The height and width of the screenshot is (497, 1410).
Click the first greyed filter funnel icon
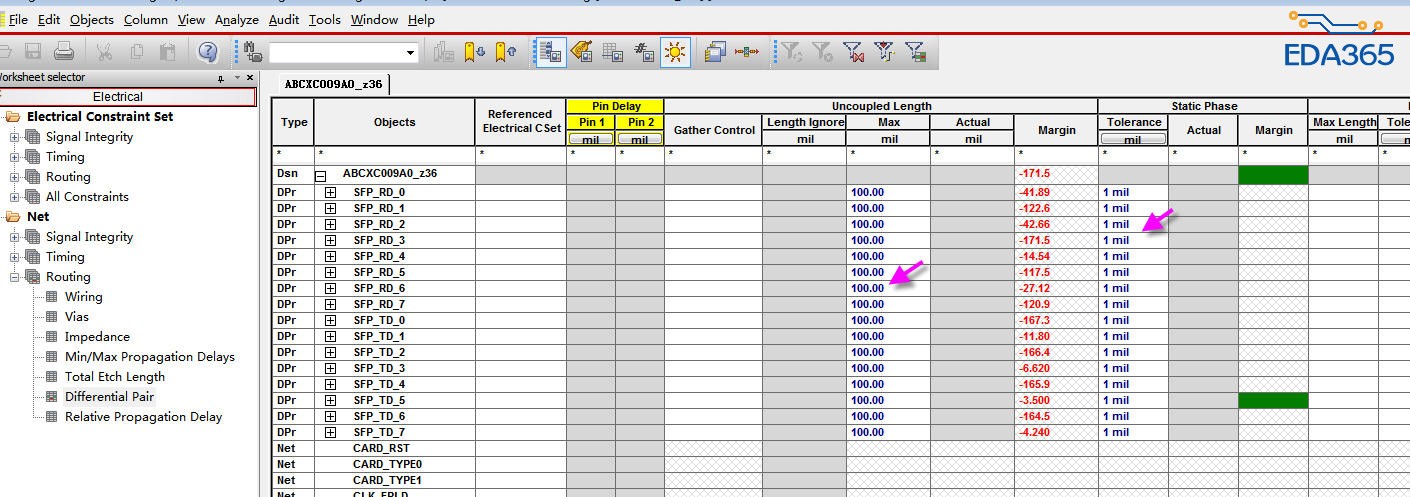tap(791, 52)
